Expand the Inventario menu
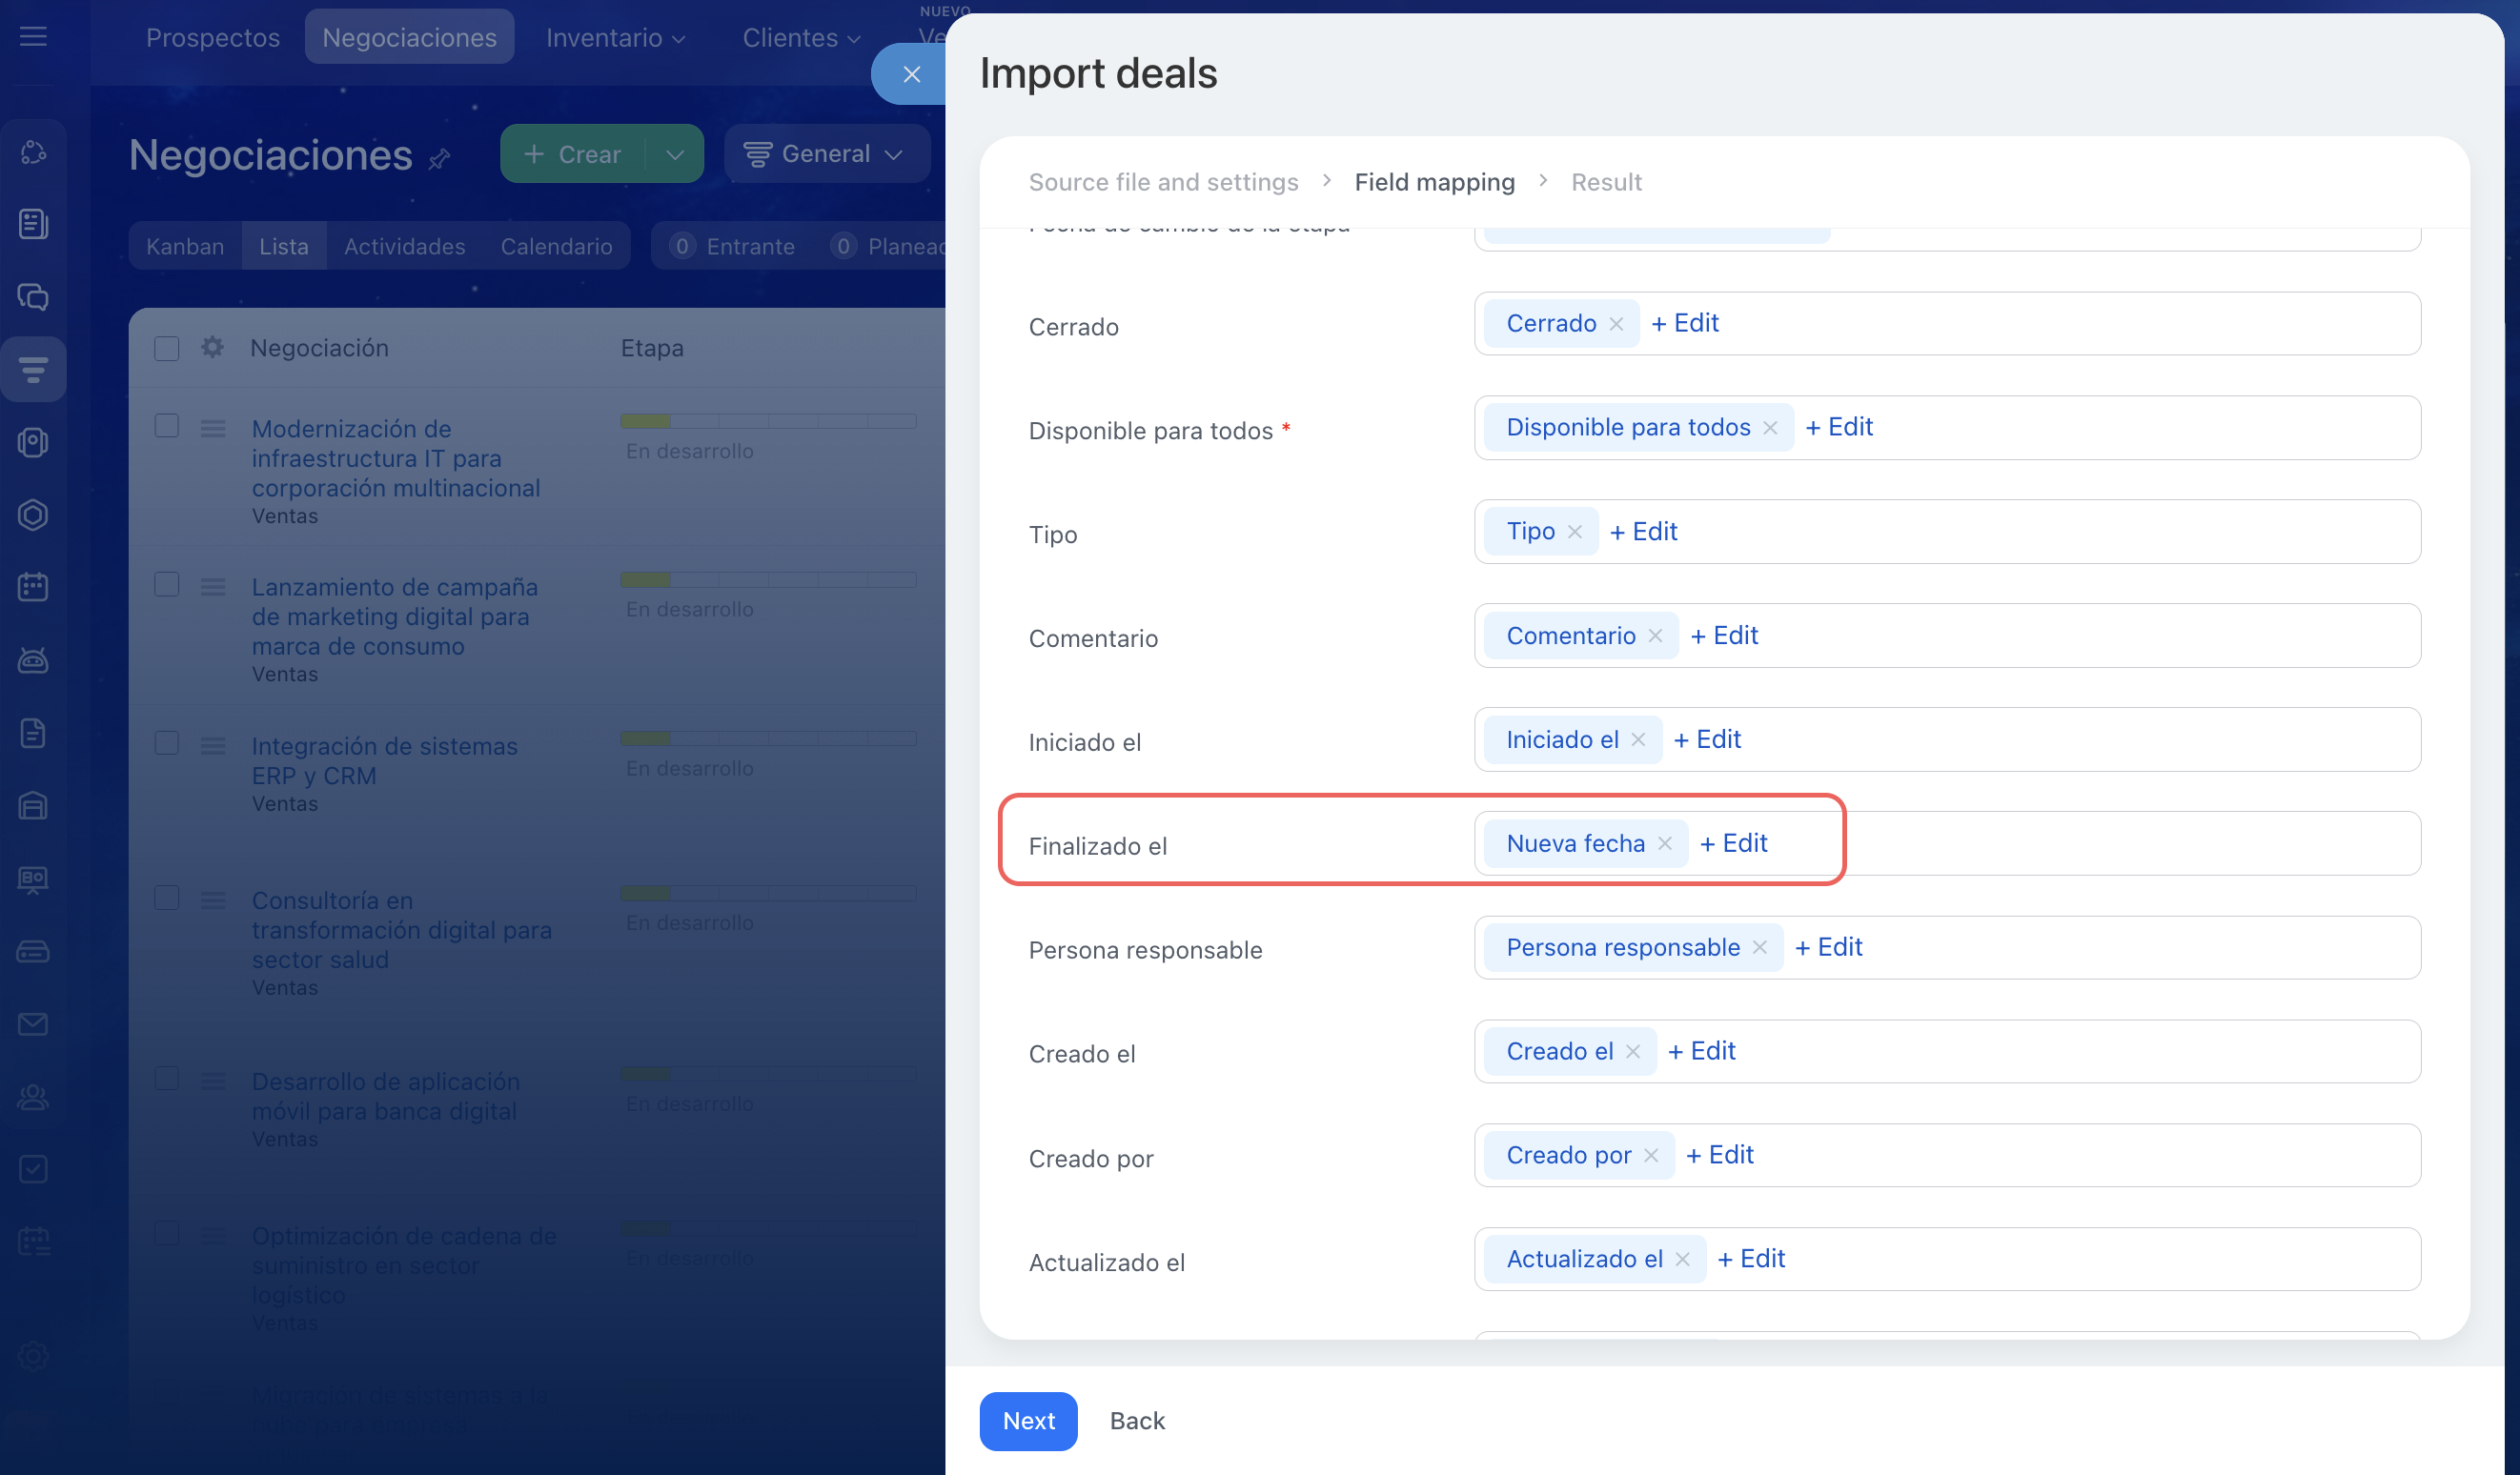 pyautogui.click(x=615, y=38)
